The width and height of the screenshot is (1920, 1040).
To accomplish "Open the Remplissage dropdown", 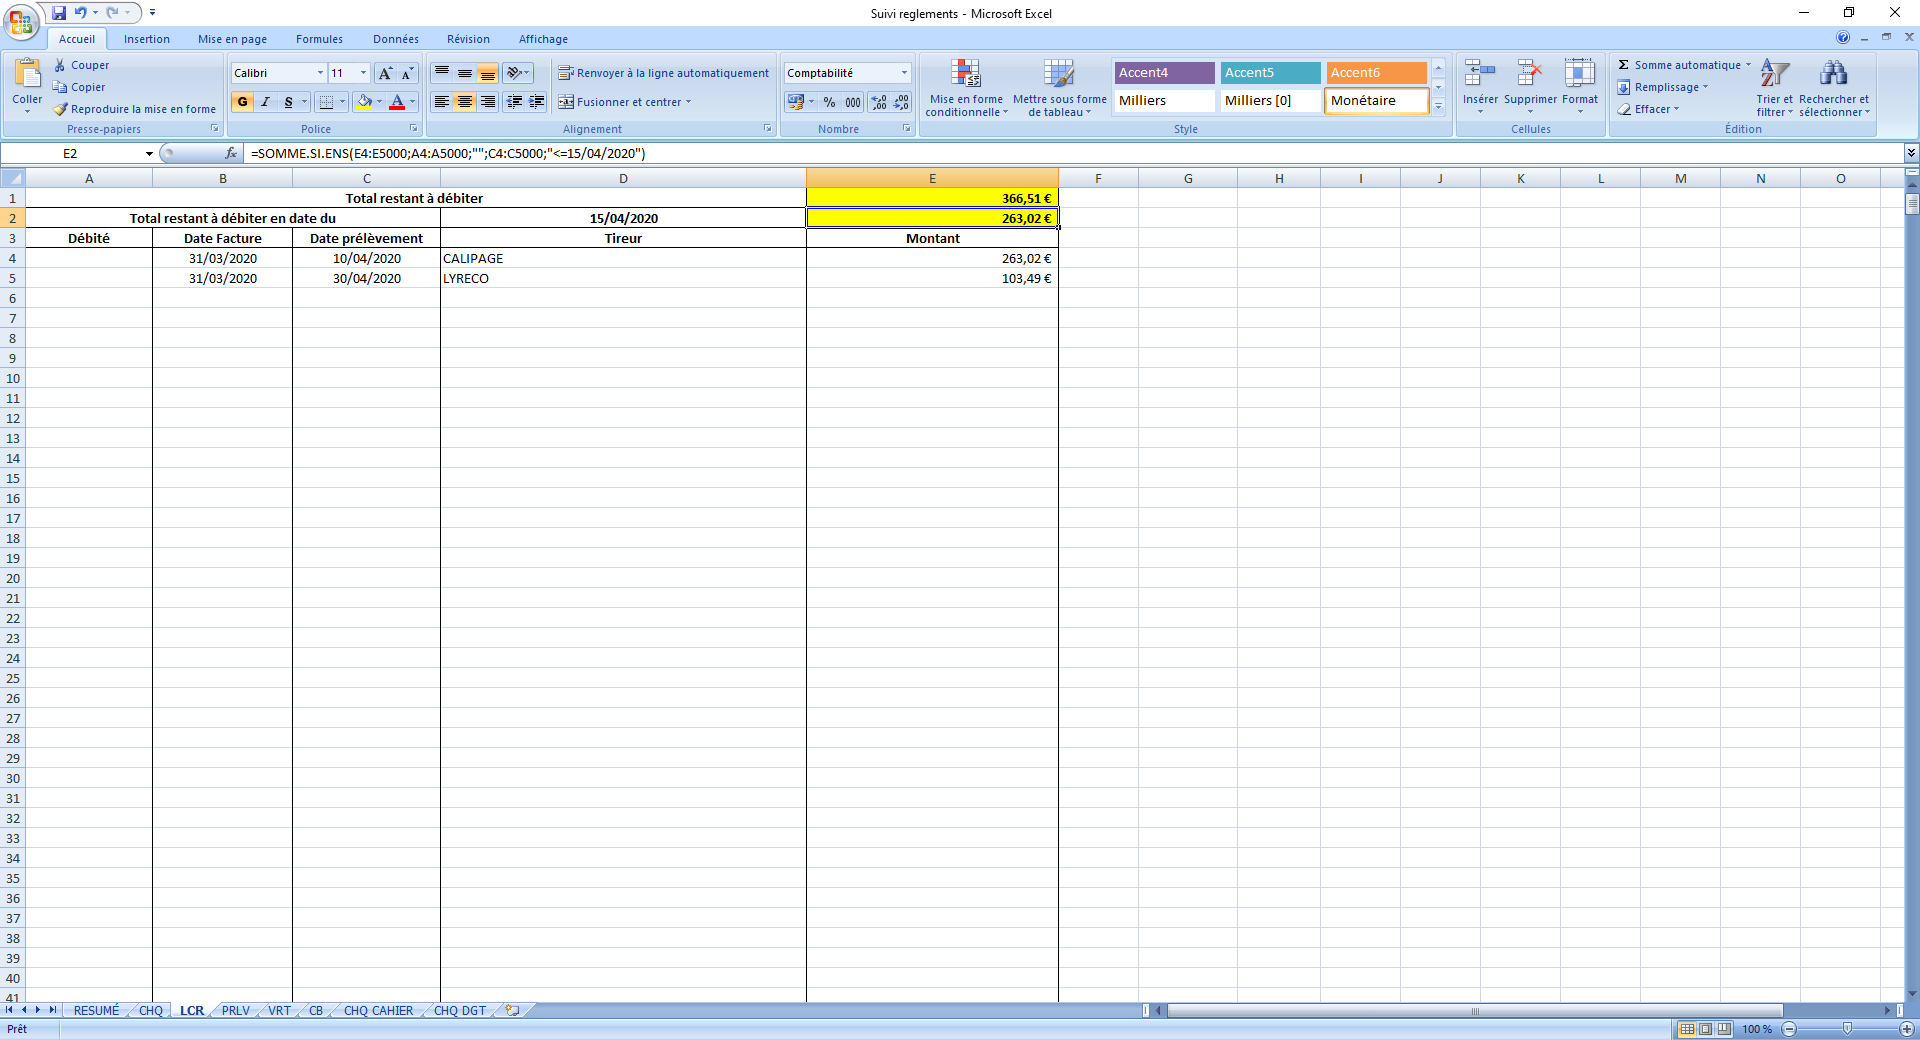I will [1663, 87].
